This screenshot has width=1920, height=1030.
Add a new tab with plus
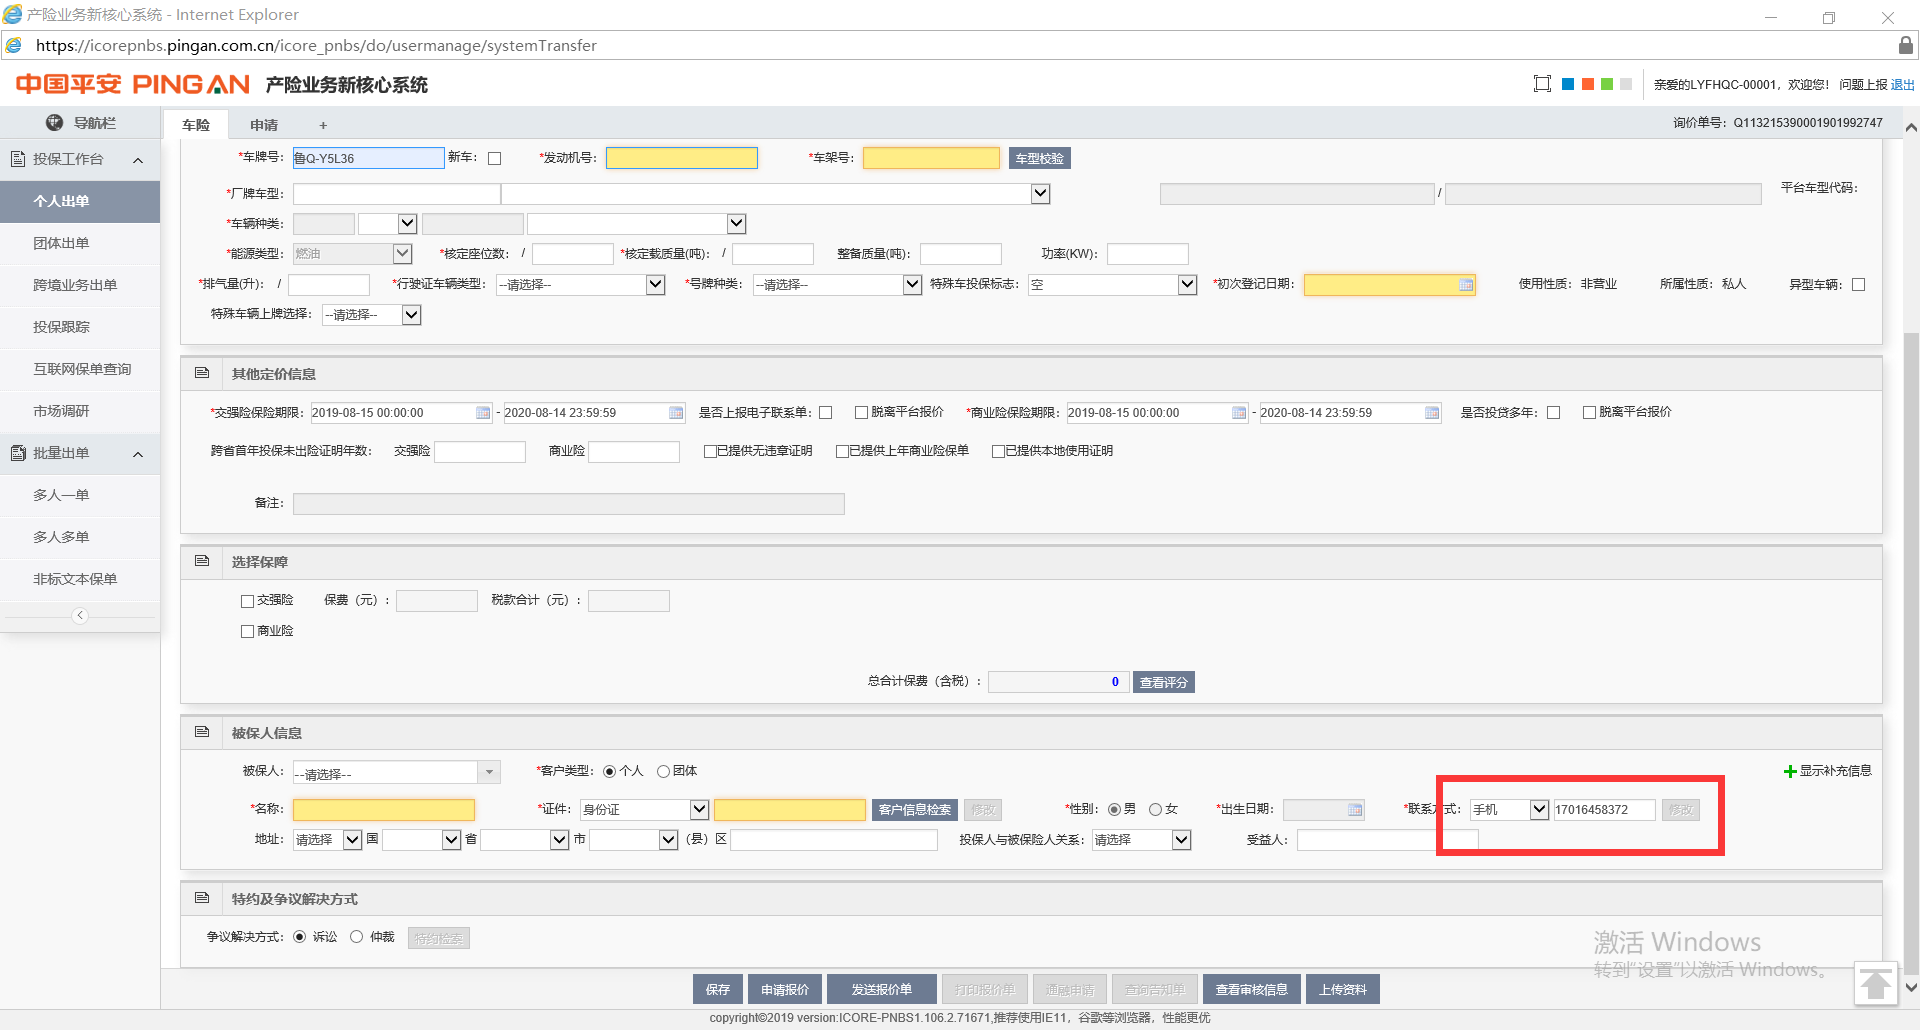323,125
